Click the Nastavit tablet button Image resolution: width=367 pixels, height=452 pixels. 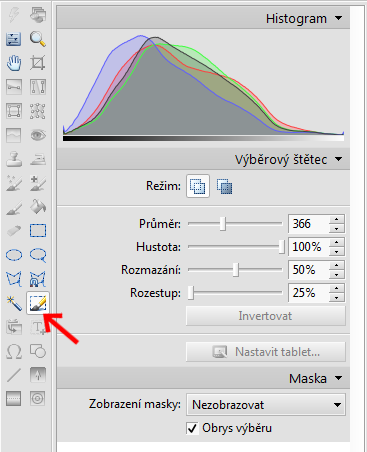click(x=266, y=352)
